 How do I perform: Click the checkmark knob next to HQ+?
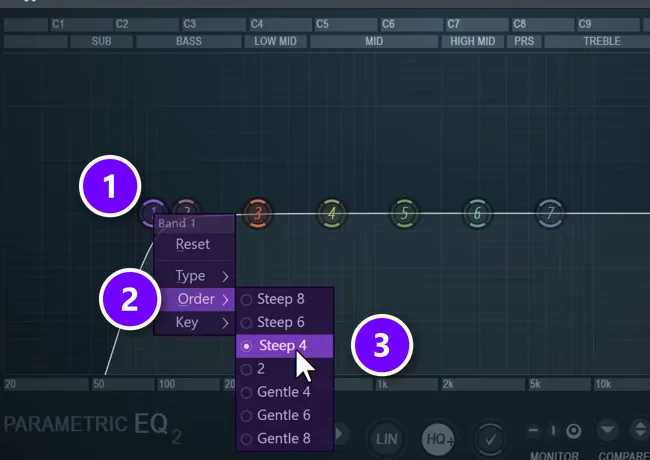pyautogui.click(x=490, y=439)
